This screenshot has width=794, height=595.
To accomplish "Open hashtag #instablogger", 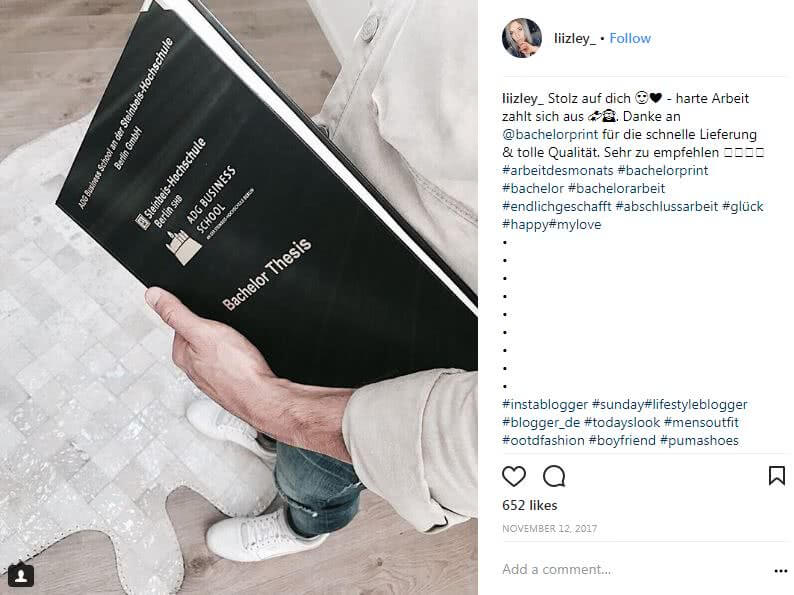I will 545,404.
